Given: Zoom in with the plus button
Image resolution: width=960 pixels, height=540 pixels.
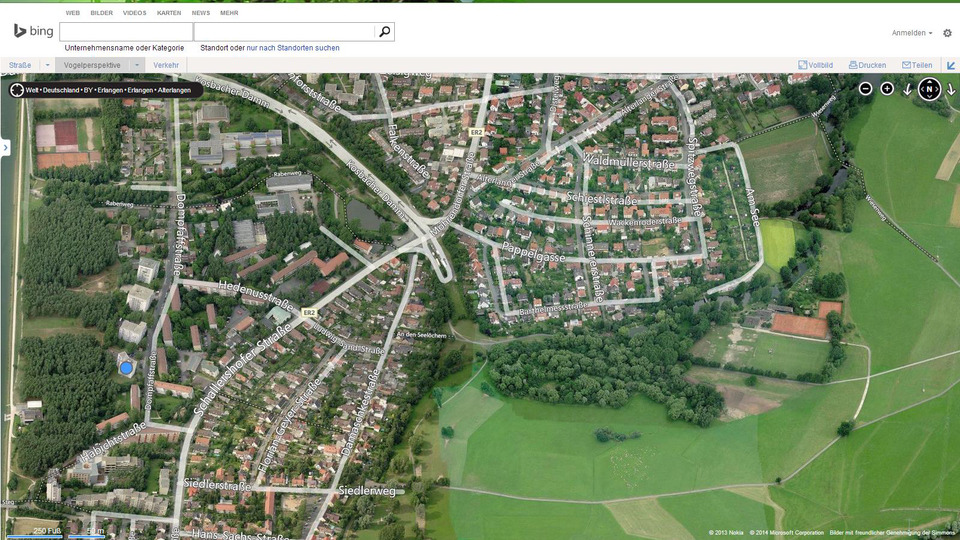Looking at the screenshot, I should point(887,89).
